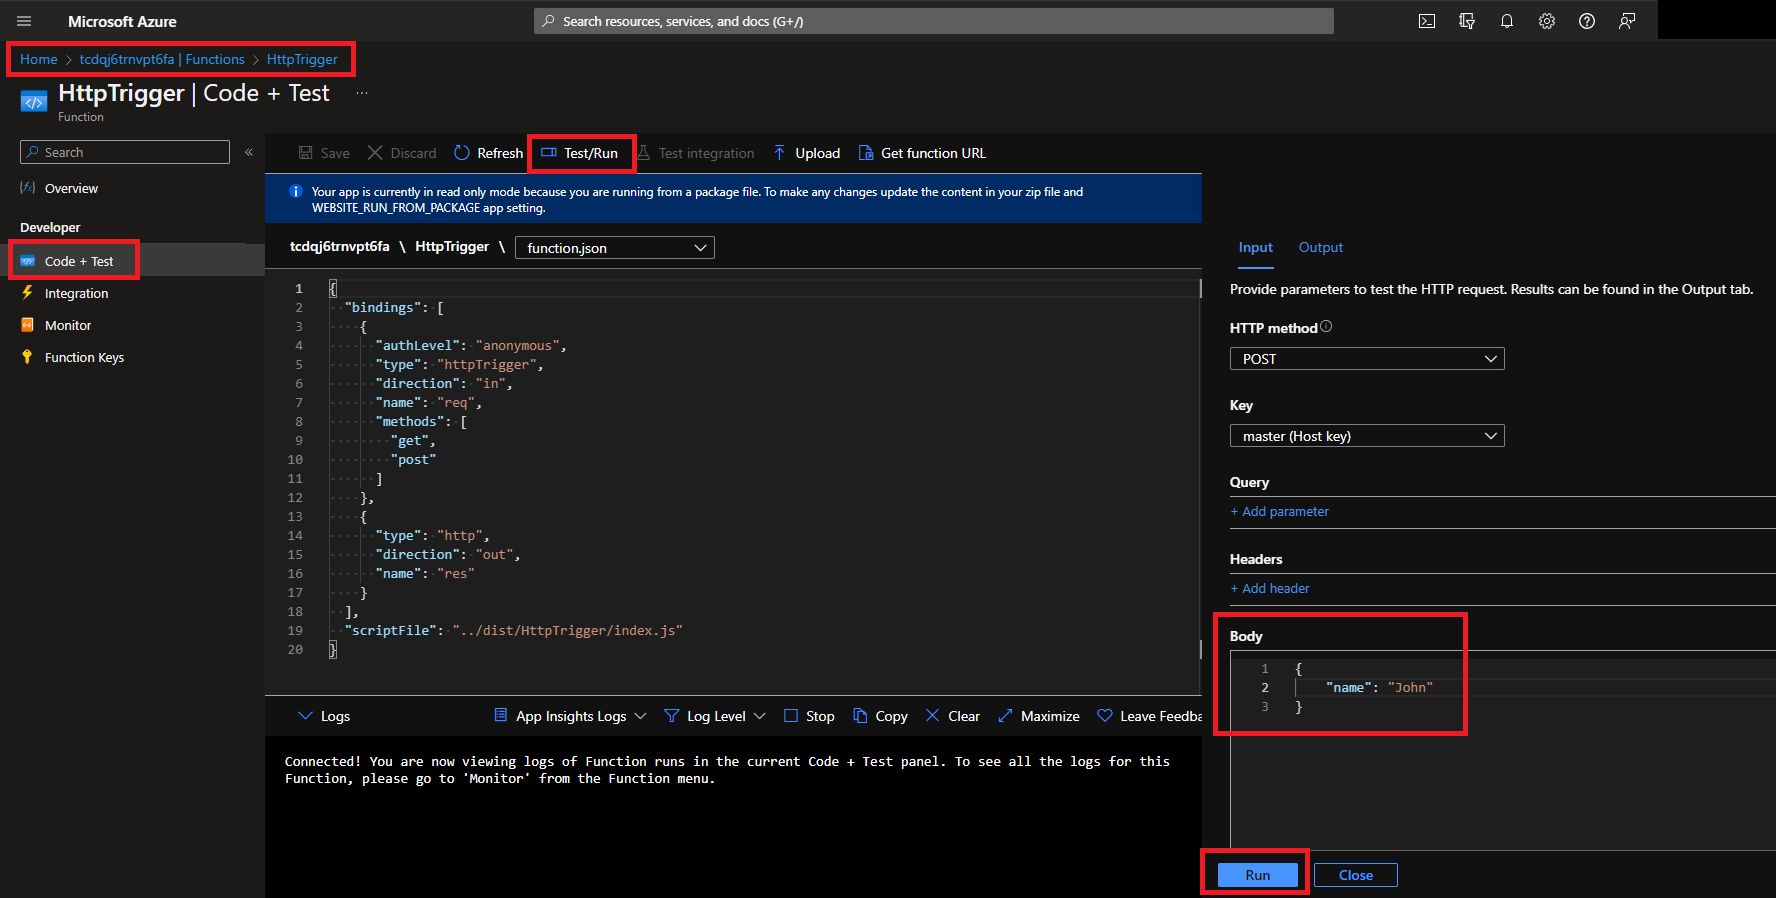This screenshot has width=1776, height=898.
Task: Click Test integration in the toolbar
Action: (696, 153)
